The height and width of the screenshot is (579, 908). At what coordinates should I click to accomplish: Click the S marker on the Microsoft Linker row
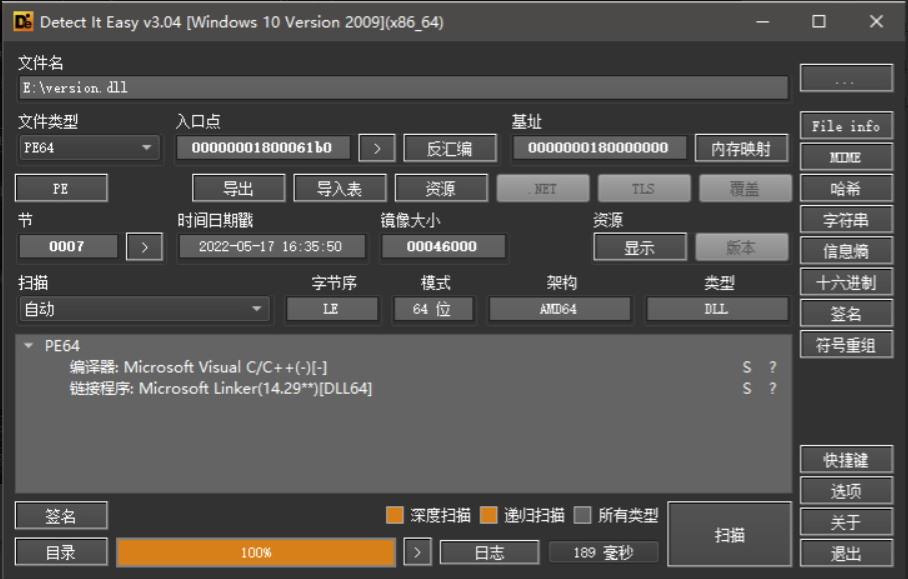point(746,388)
